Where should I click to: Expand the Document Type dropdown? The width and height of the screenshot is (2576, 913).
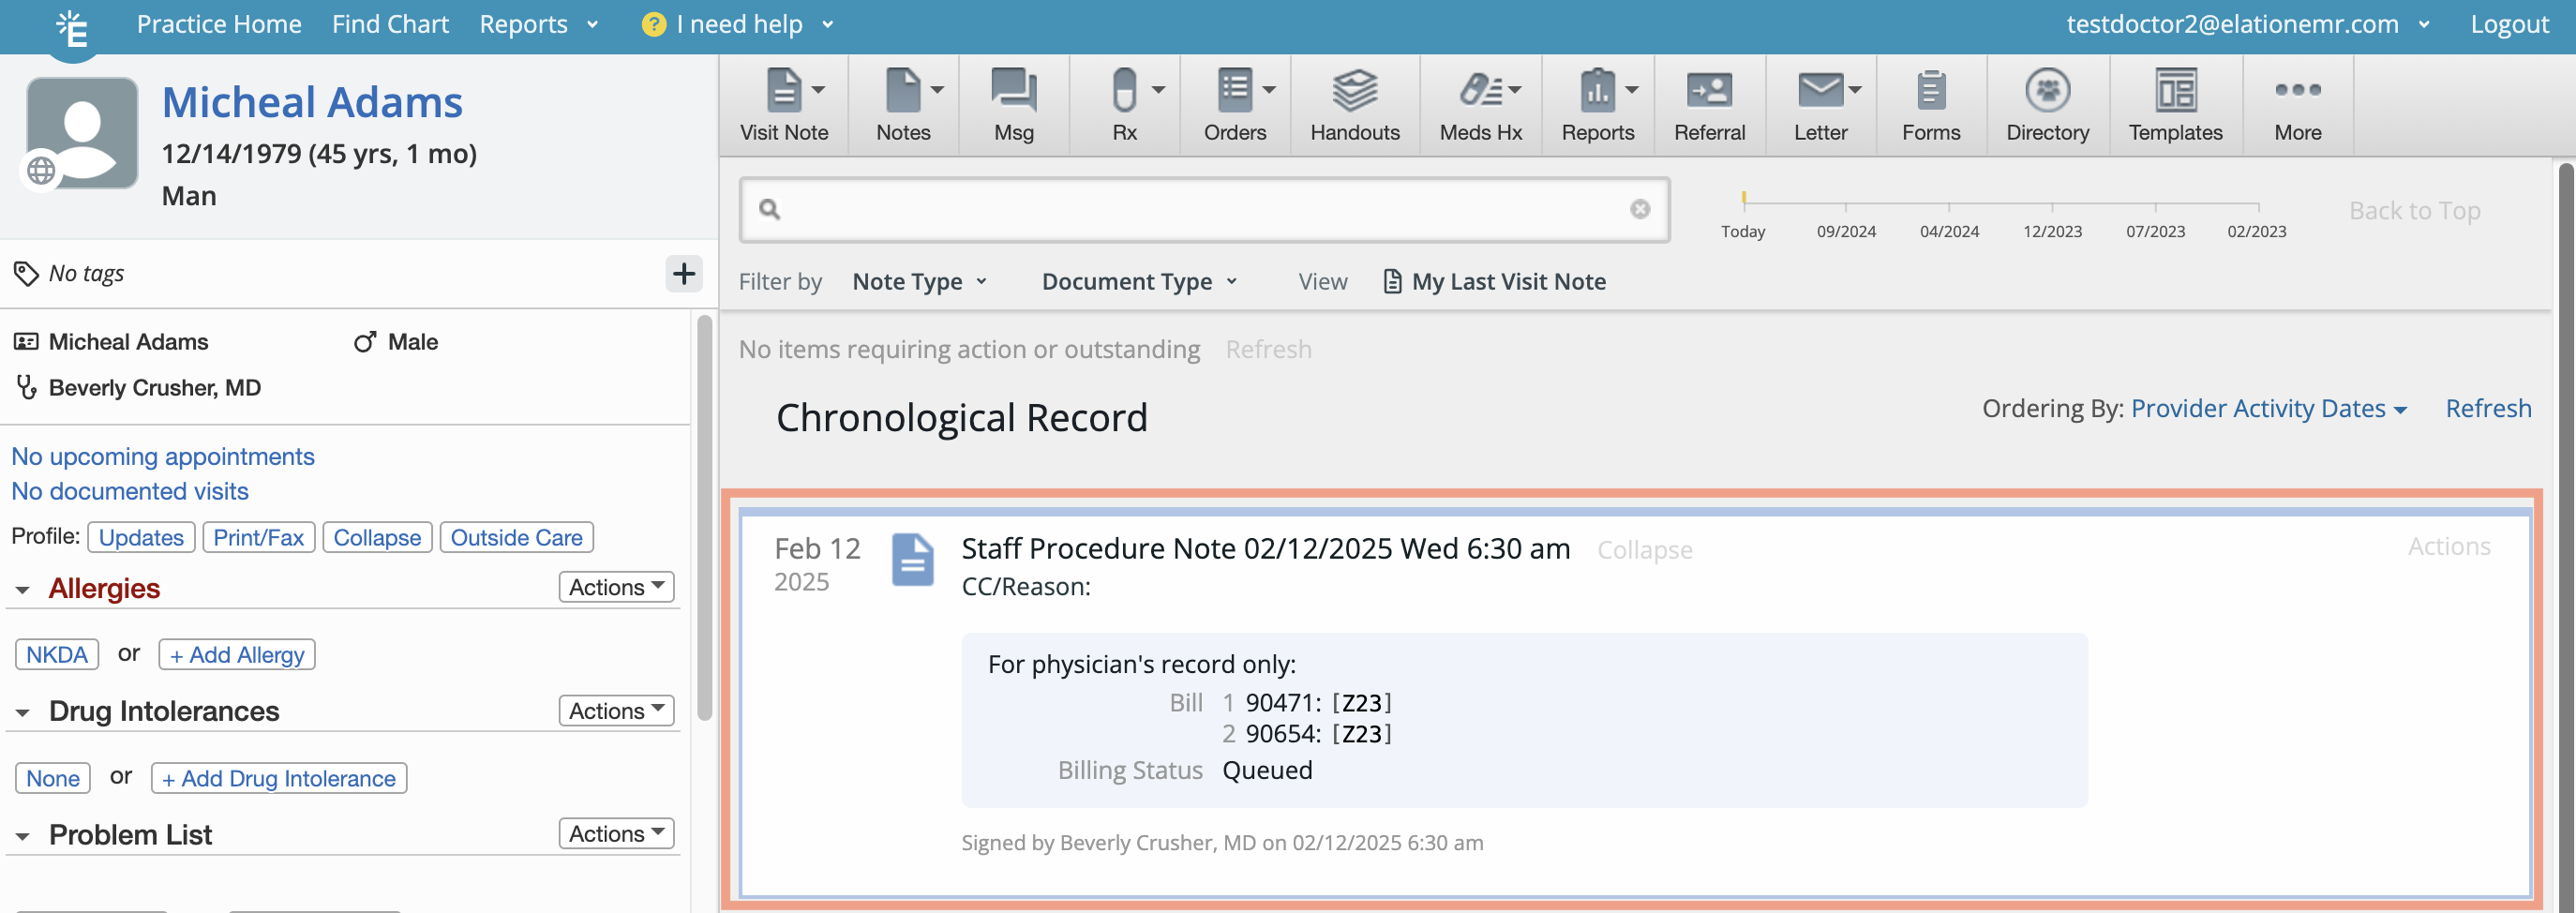pyautogui.click(x=1138, y=281)
